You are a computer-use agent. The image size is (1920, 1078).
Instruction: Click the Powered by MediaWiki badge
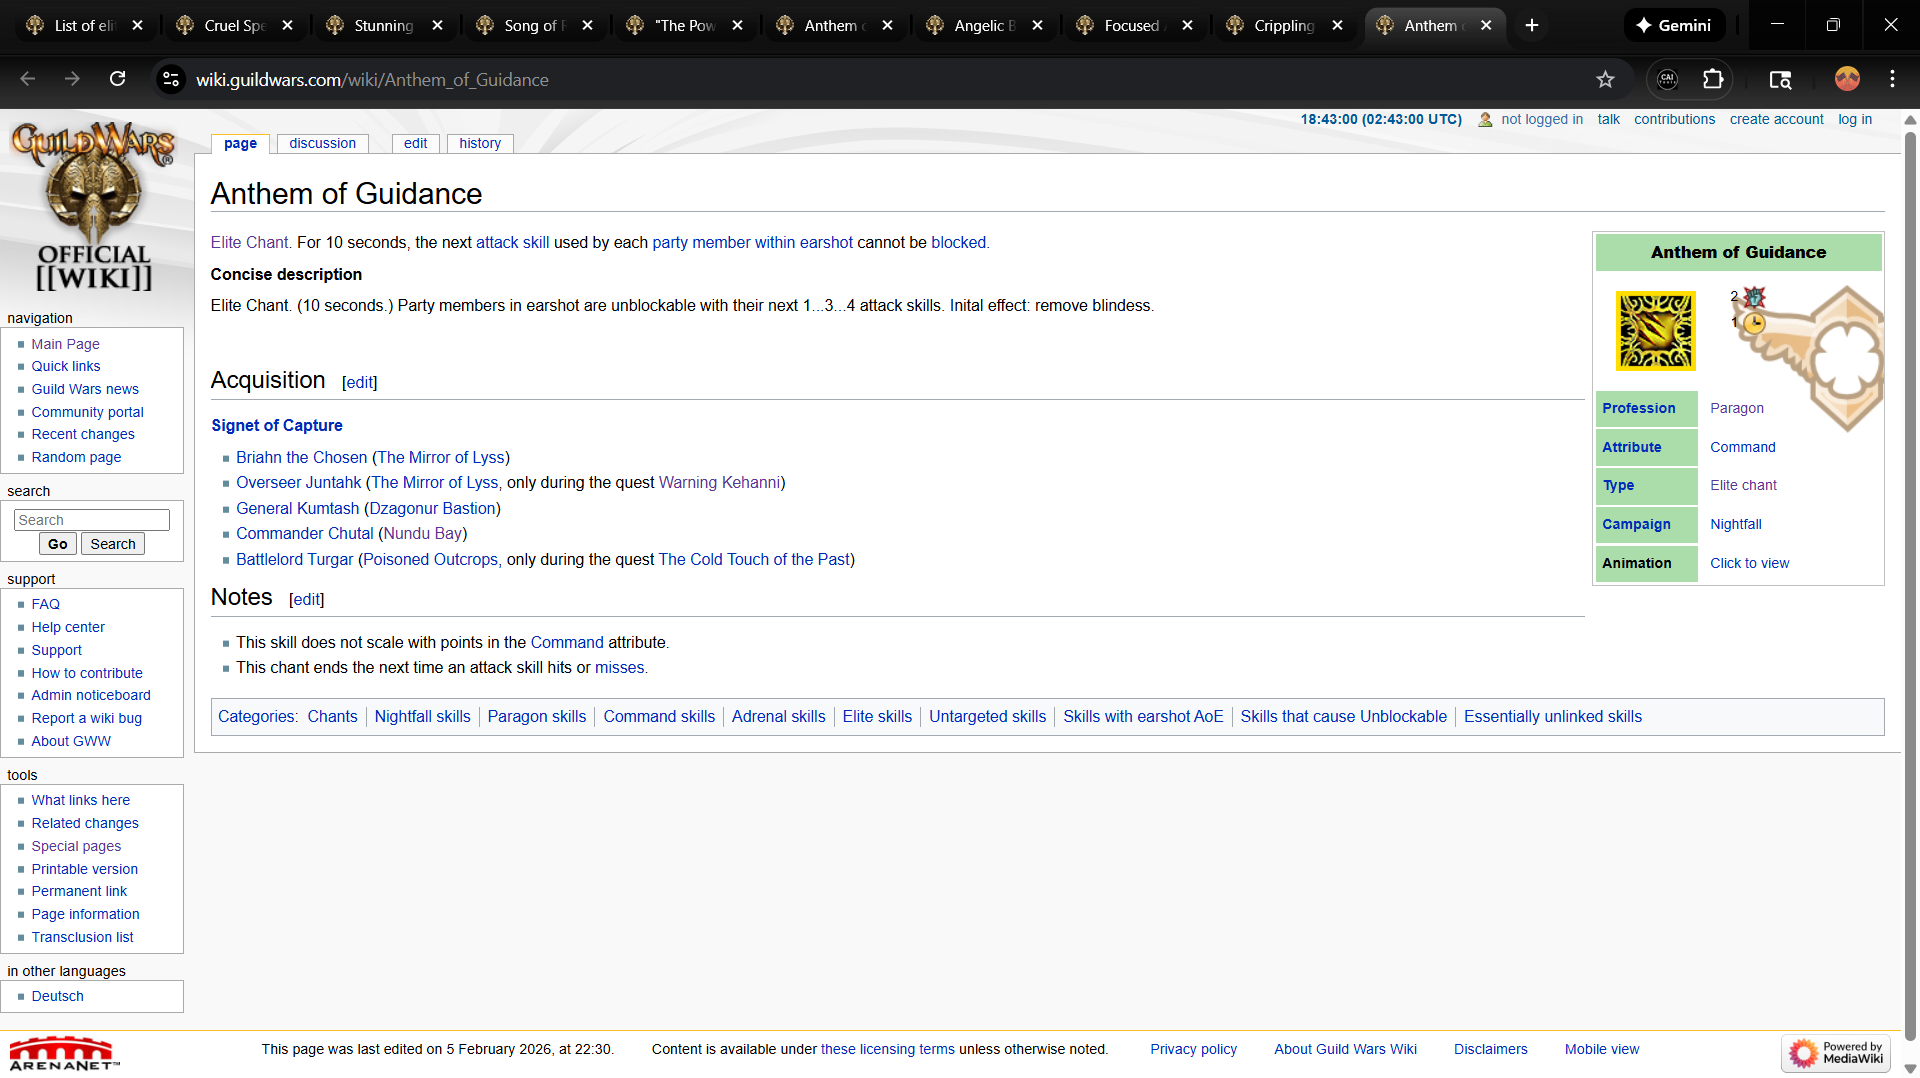1836,1052
